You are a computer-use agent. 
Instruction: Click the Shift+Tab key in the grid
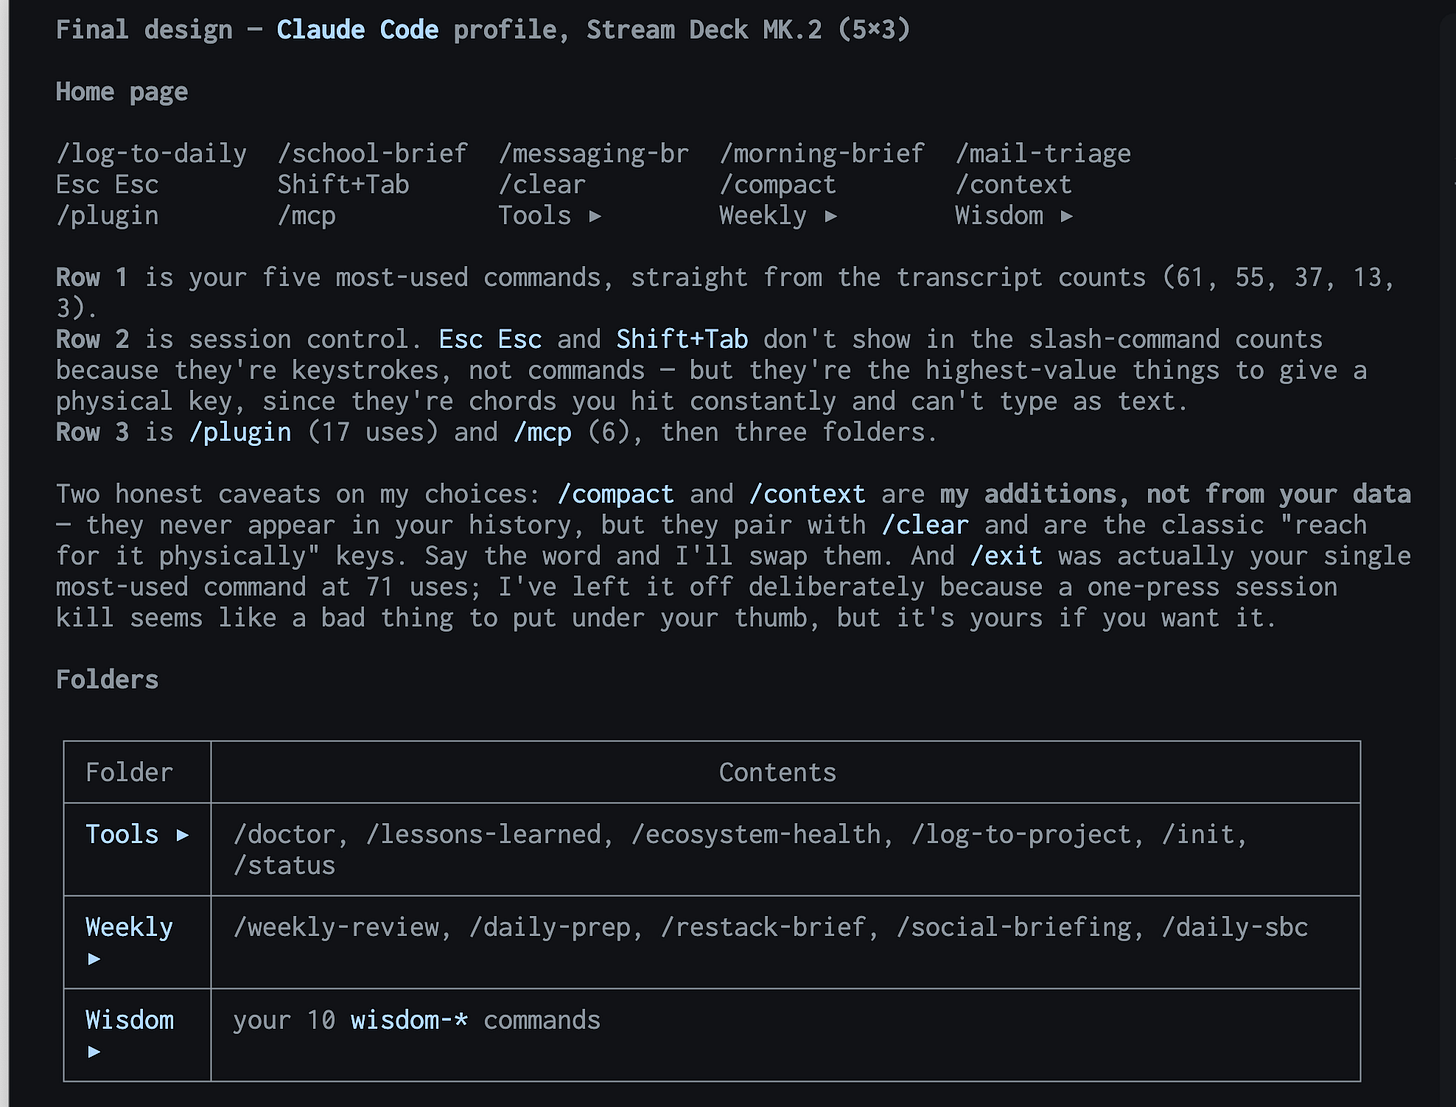click(x=343, y=185)
